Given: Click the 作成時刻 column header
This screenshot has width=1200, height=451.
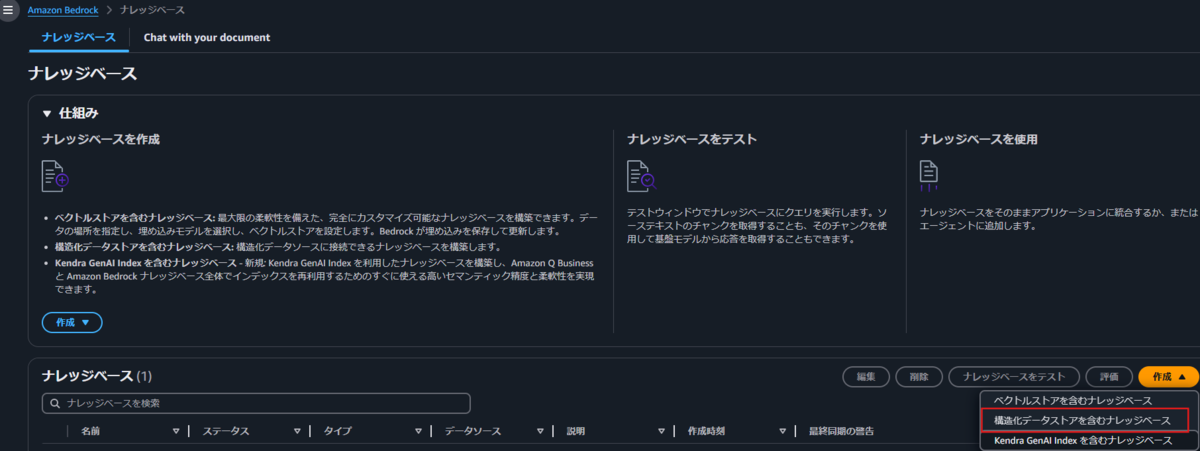Looking at the screenshot, I should point(707,431).
